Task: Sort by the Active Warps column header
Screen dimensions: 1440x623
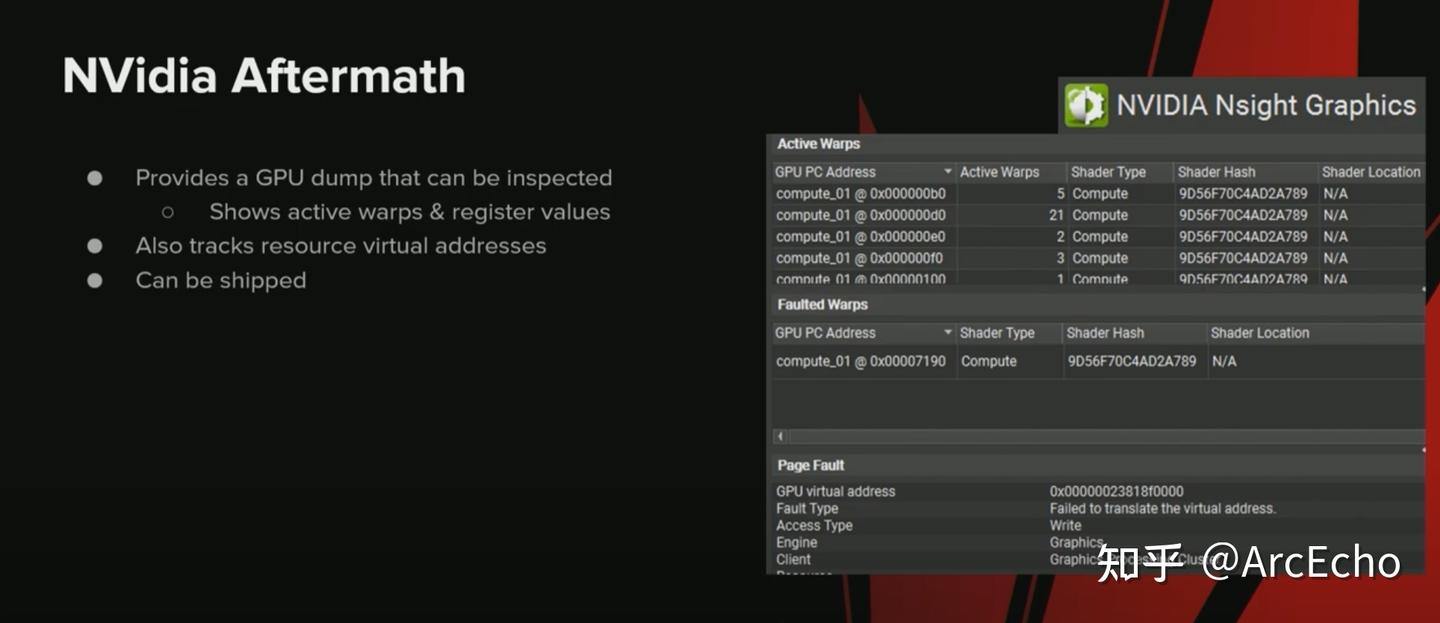Action: click(x=1000, y=172)
